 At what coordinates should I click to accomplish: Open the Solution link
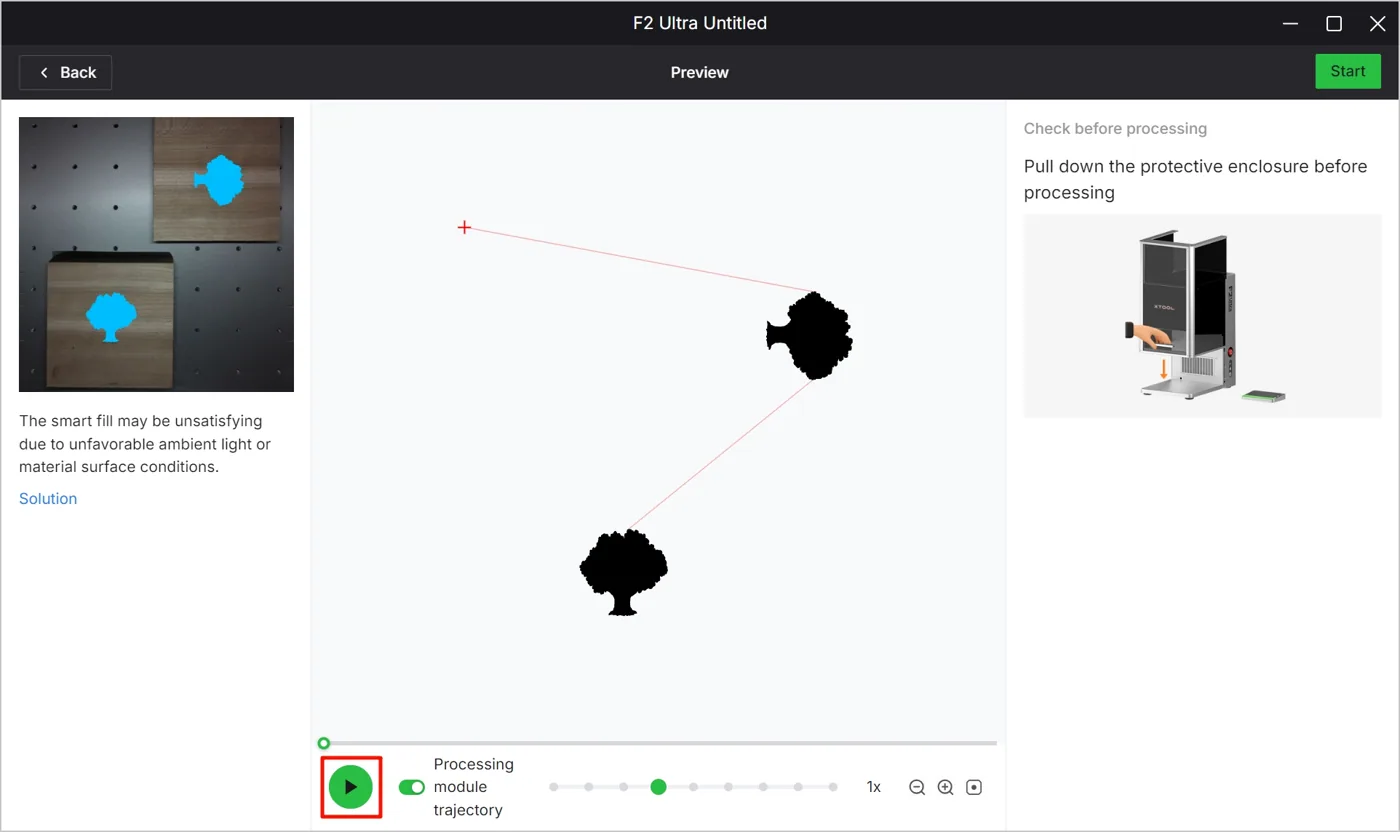48,498
